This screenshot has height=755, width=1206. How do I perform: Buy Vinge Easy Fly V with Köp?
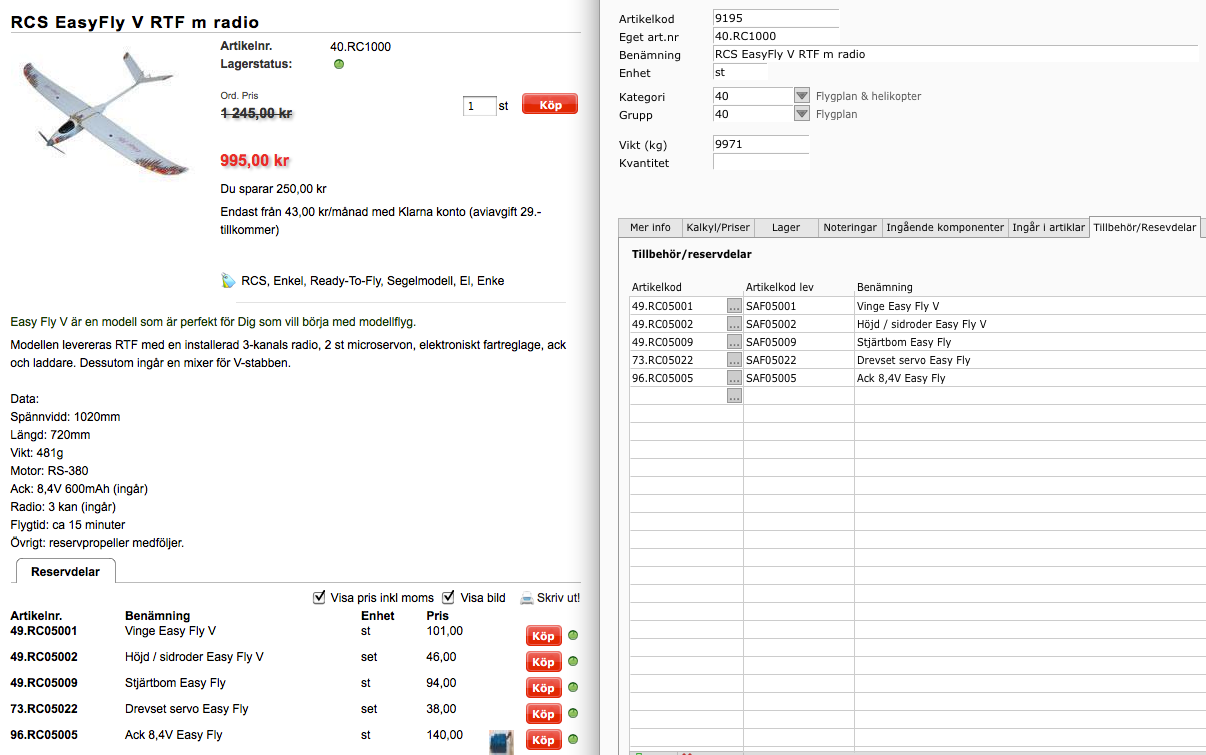(x=543, y=636)
